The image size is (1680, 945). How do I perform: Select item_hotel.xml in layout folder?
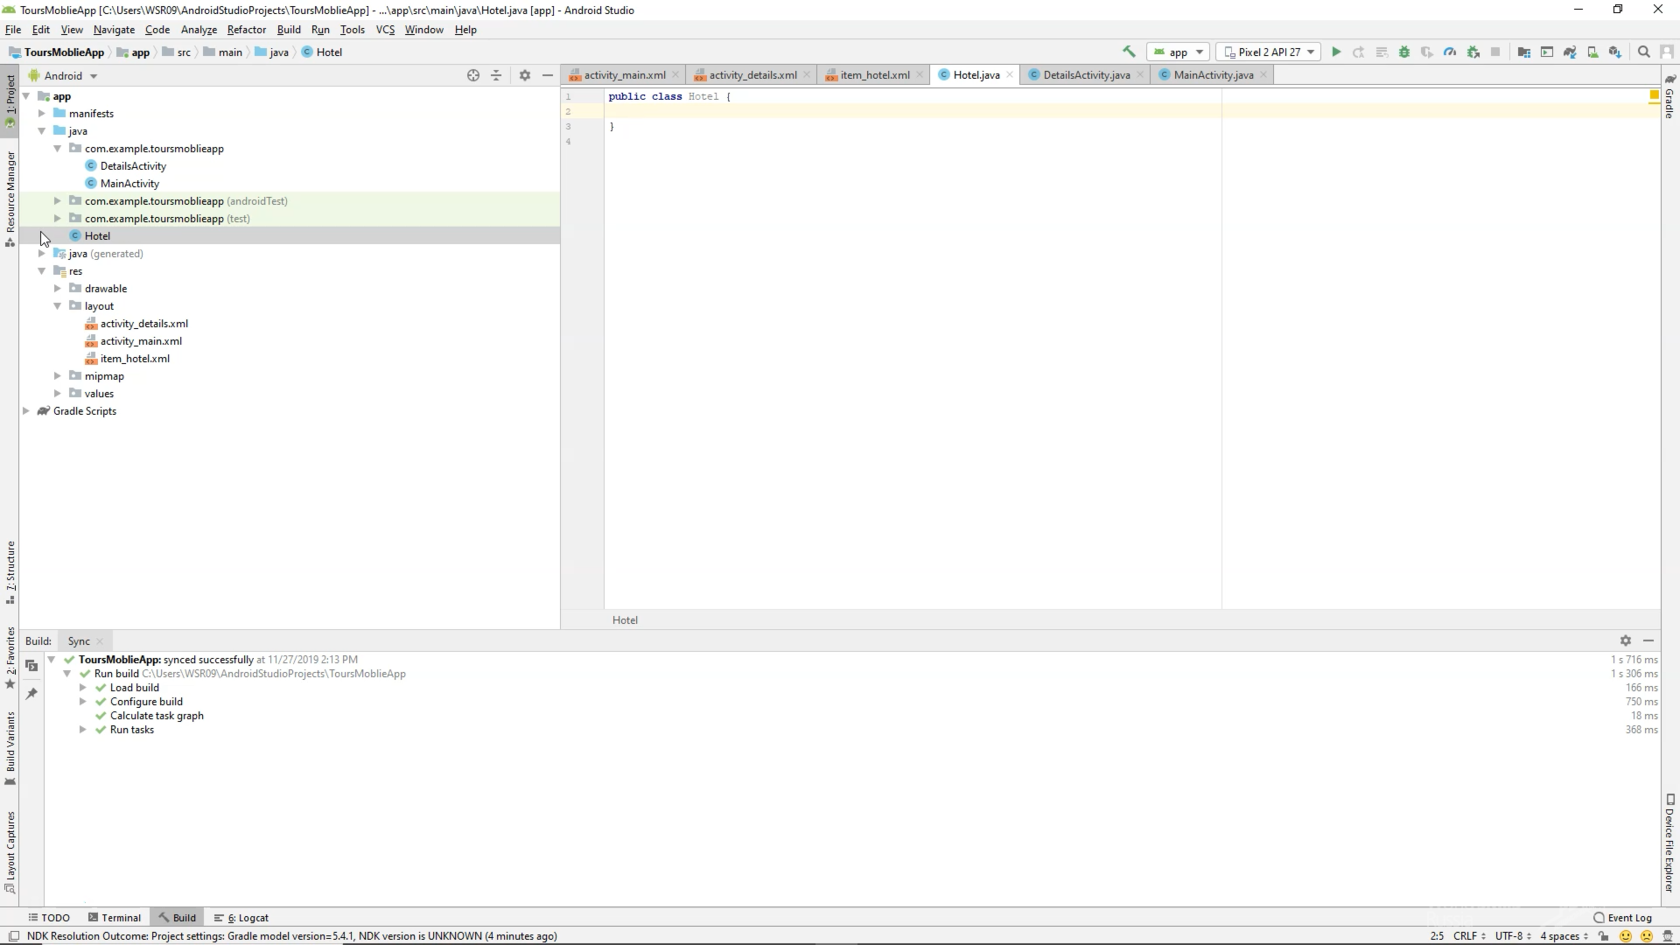[x=135, y=358]
